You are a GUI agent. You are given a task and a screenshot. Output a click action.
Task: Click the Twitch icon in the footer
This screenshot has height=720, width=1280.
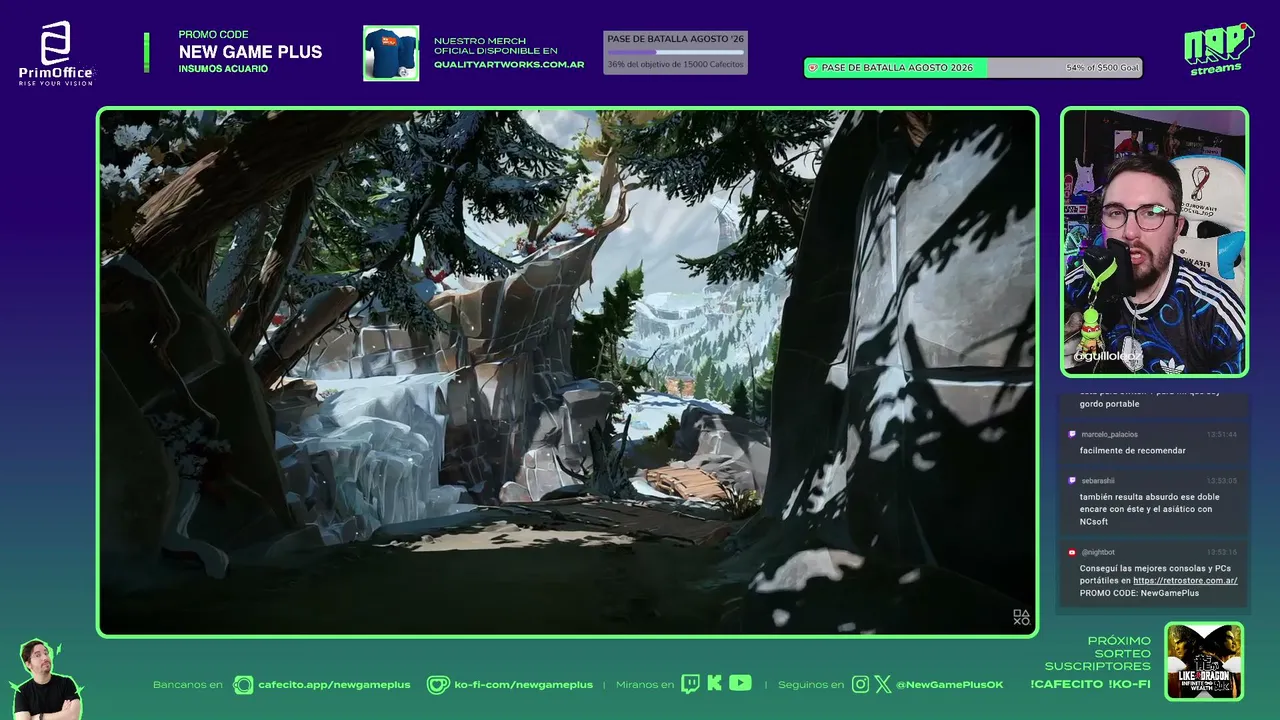[690, 684]
